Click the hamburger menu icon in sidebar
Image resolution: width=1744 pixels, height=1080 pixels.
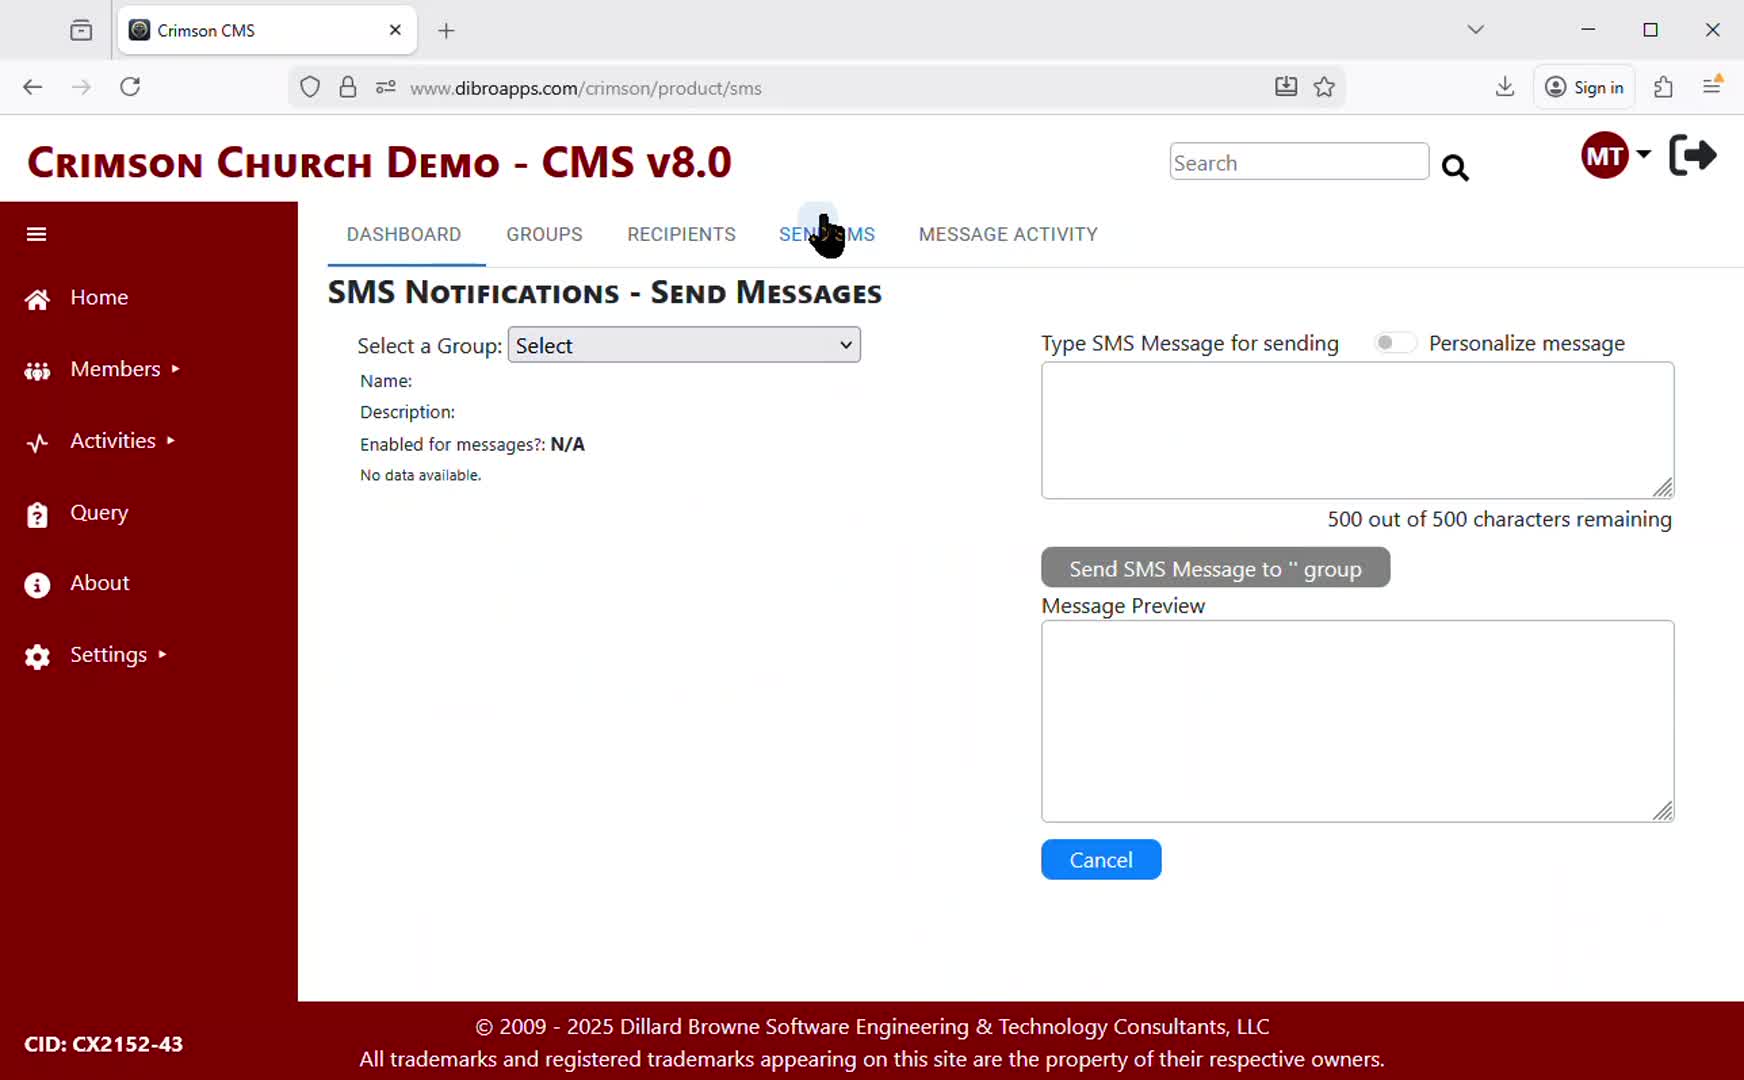pyautogui.click(x=37, y=234)
